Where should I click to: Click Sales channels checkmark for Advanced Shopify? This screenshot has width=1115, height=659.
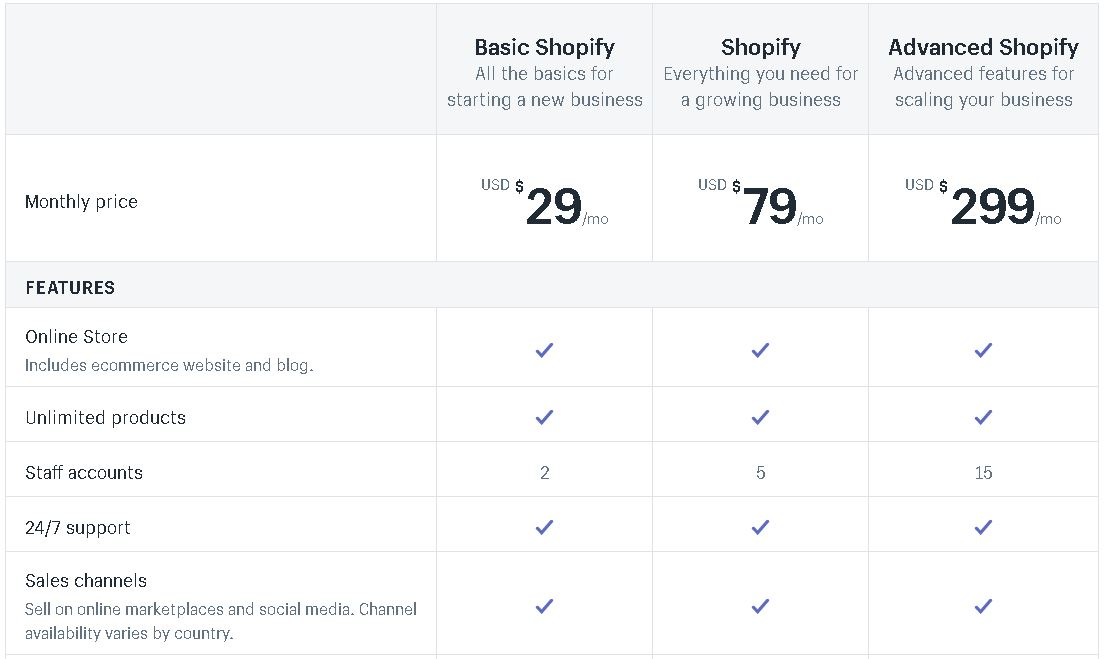[983, 606]
